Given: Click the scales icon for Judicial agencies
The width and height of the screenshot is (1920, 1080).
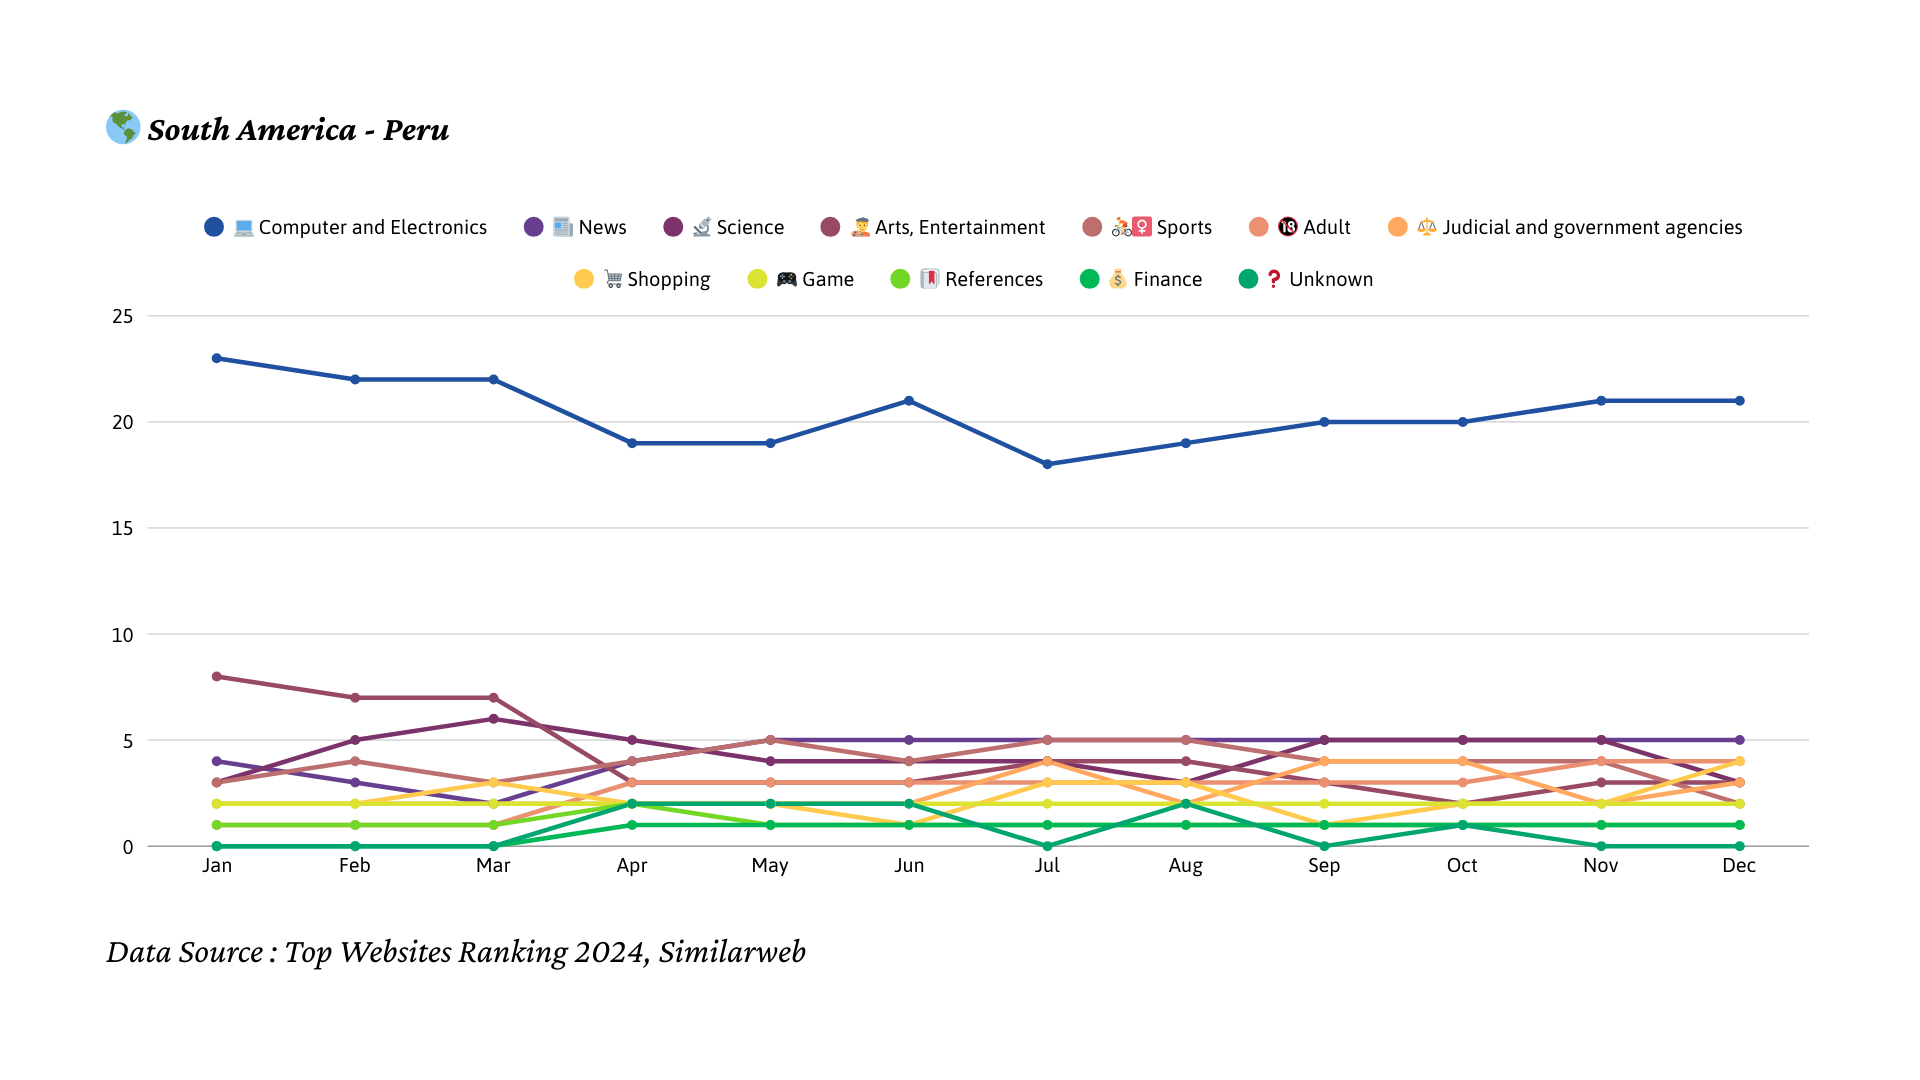Looking at the screenshot, I should point(1427,228).
